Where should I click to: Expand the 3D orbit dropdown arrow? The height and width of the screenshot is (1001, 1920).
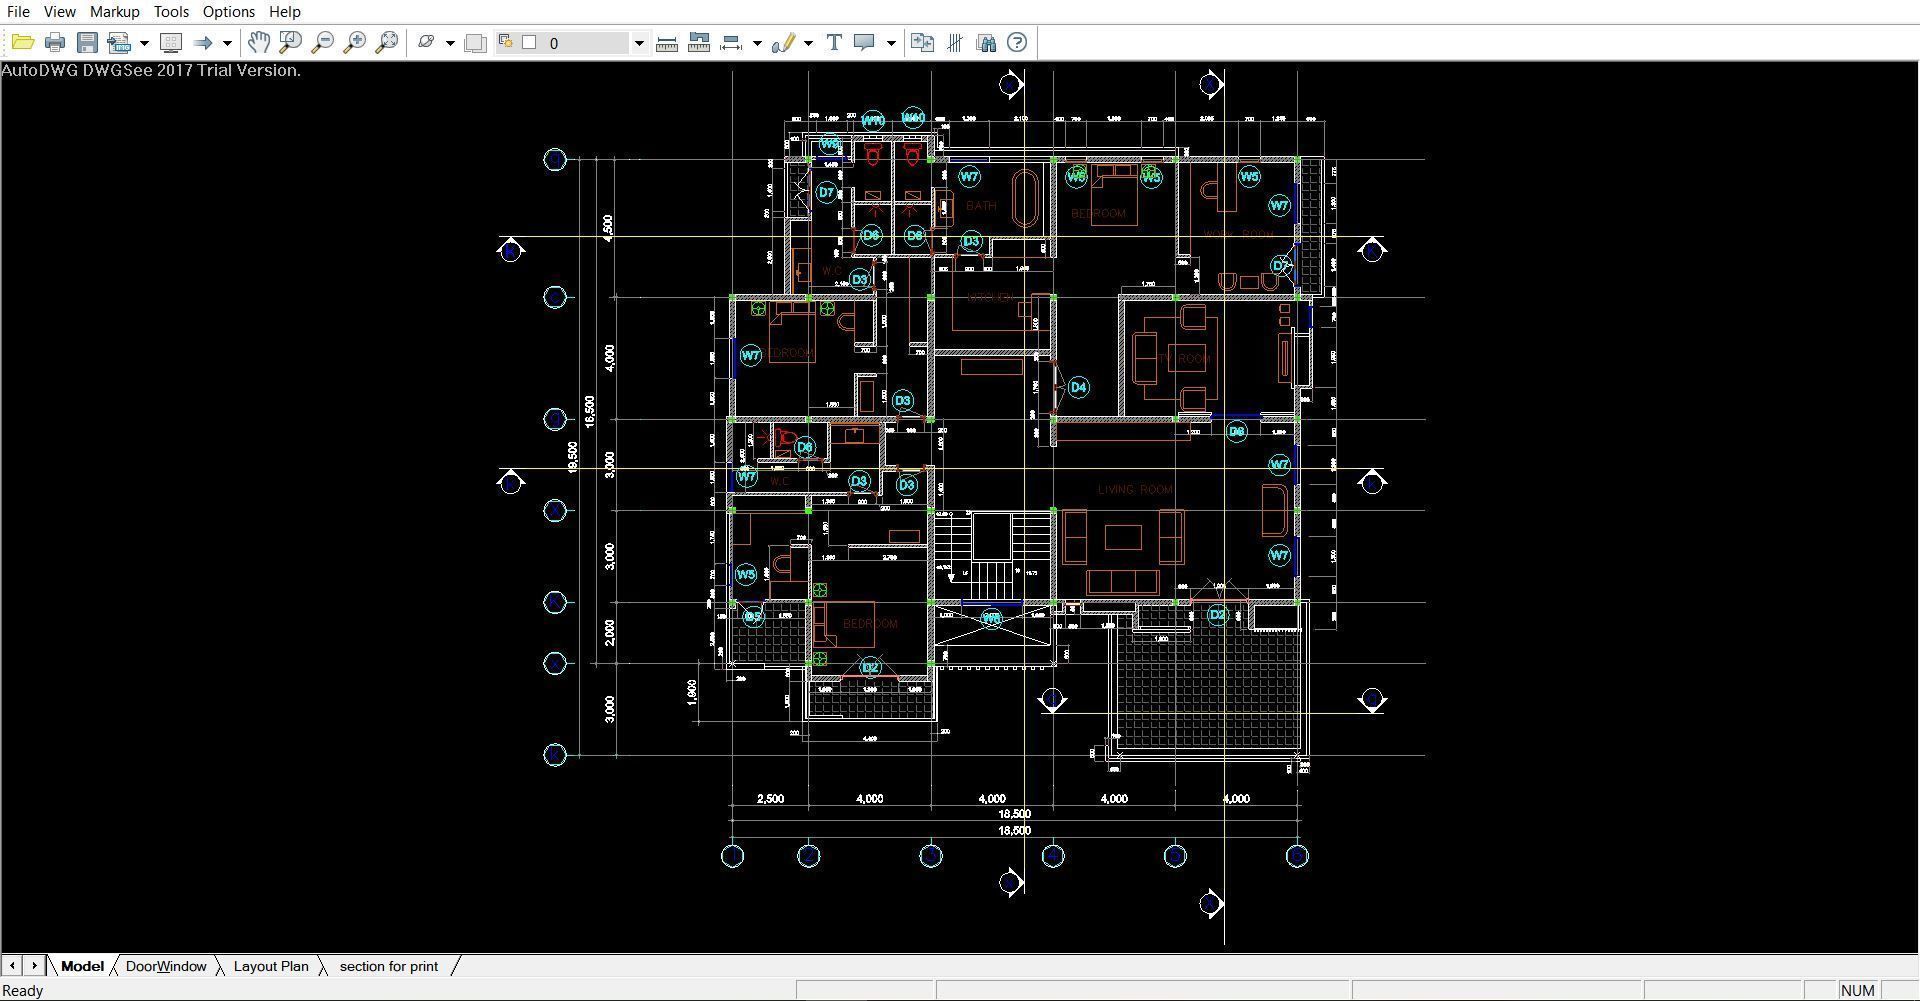tap(450, 42)
